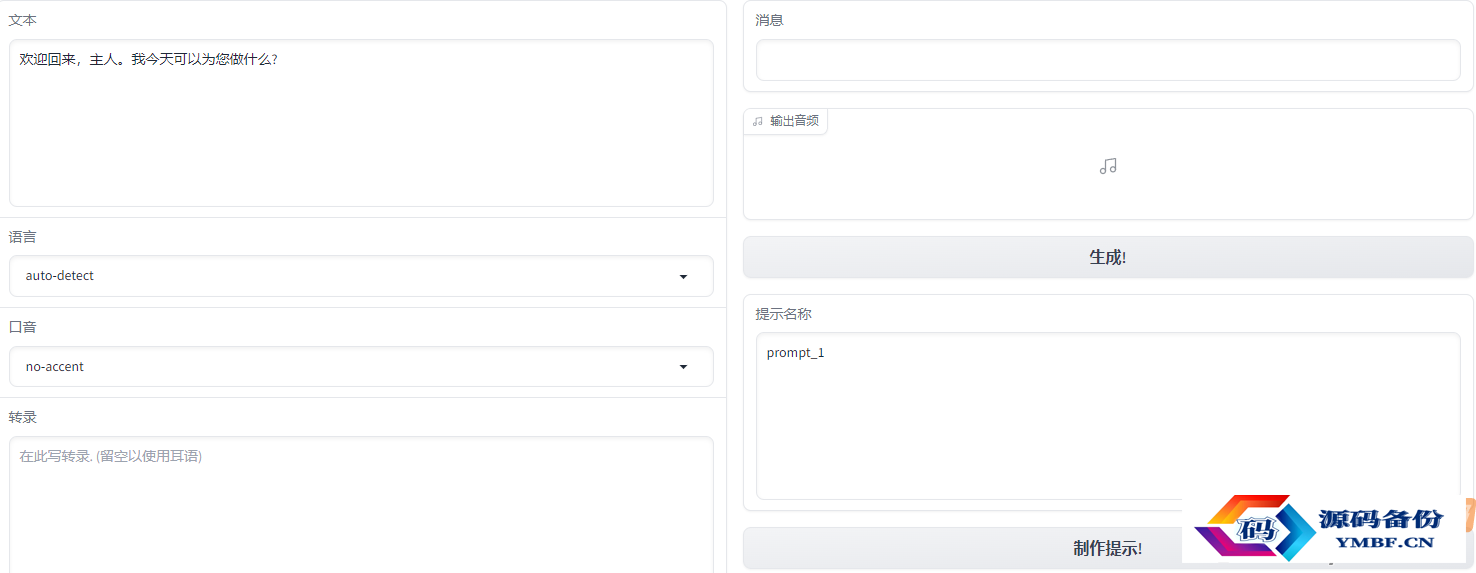Click the 消息 message field

click(1108, 60)
